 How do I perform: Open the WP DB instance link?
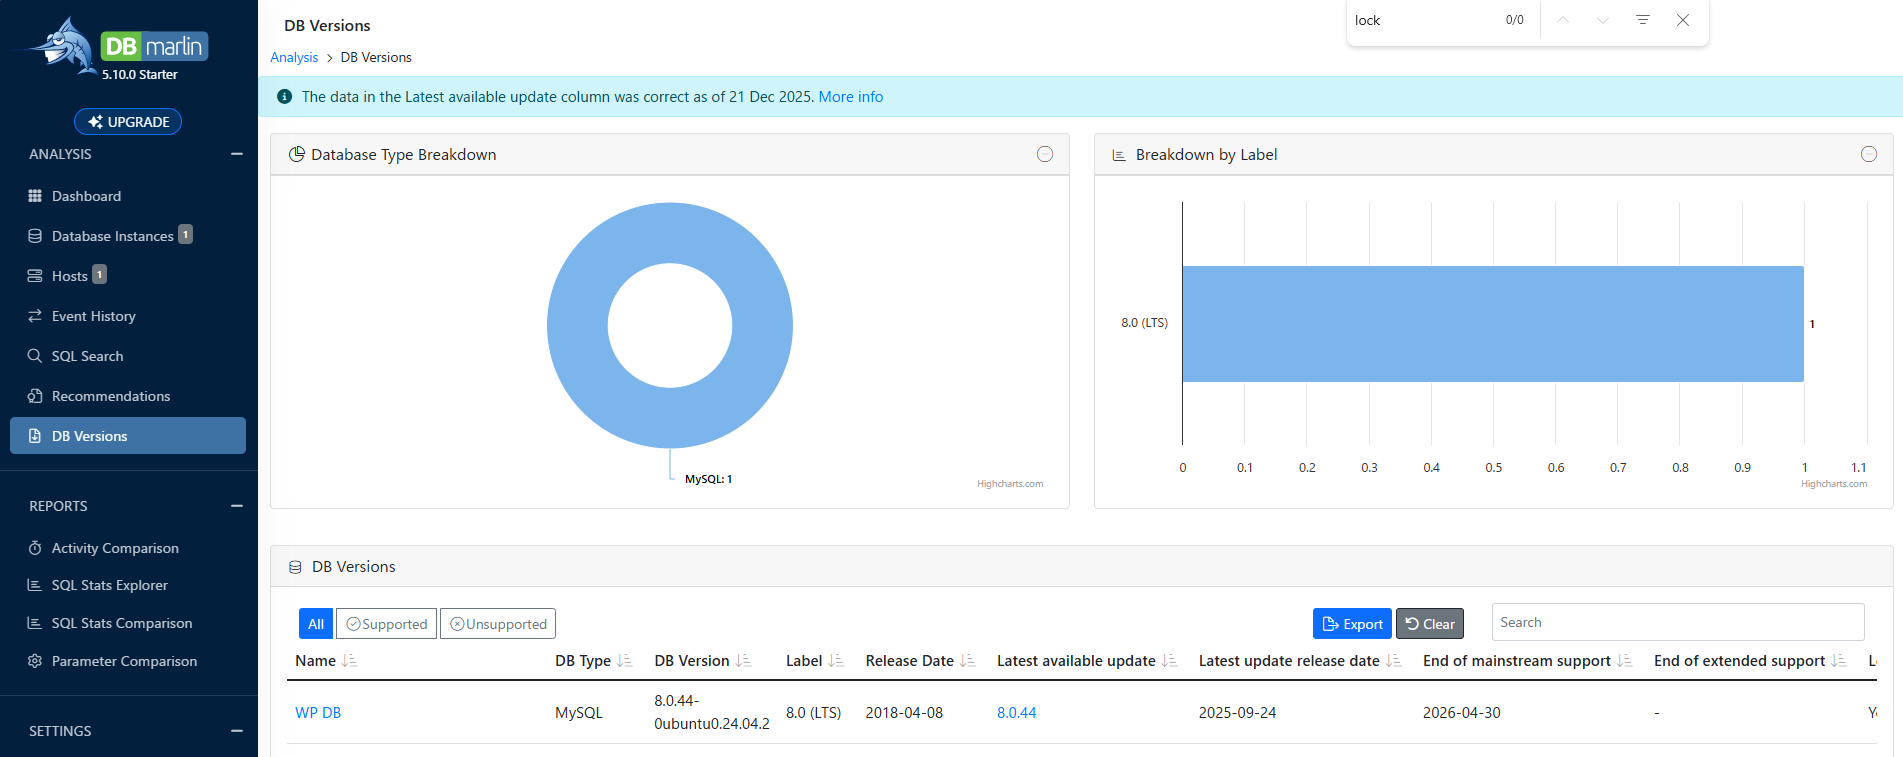318,713
